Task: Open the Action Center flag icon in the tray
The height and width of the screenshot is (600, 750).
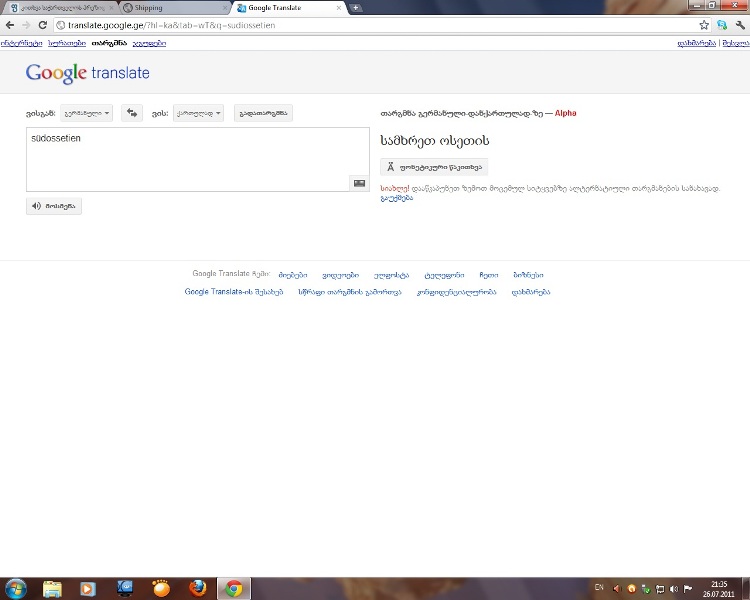Action: coord(688,589)
